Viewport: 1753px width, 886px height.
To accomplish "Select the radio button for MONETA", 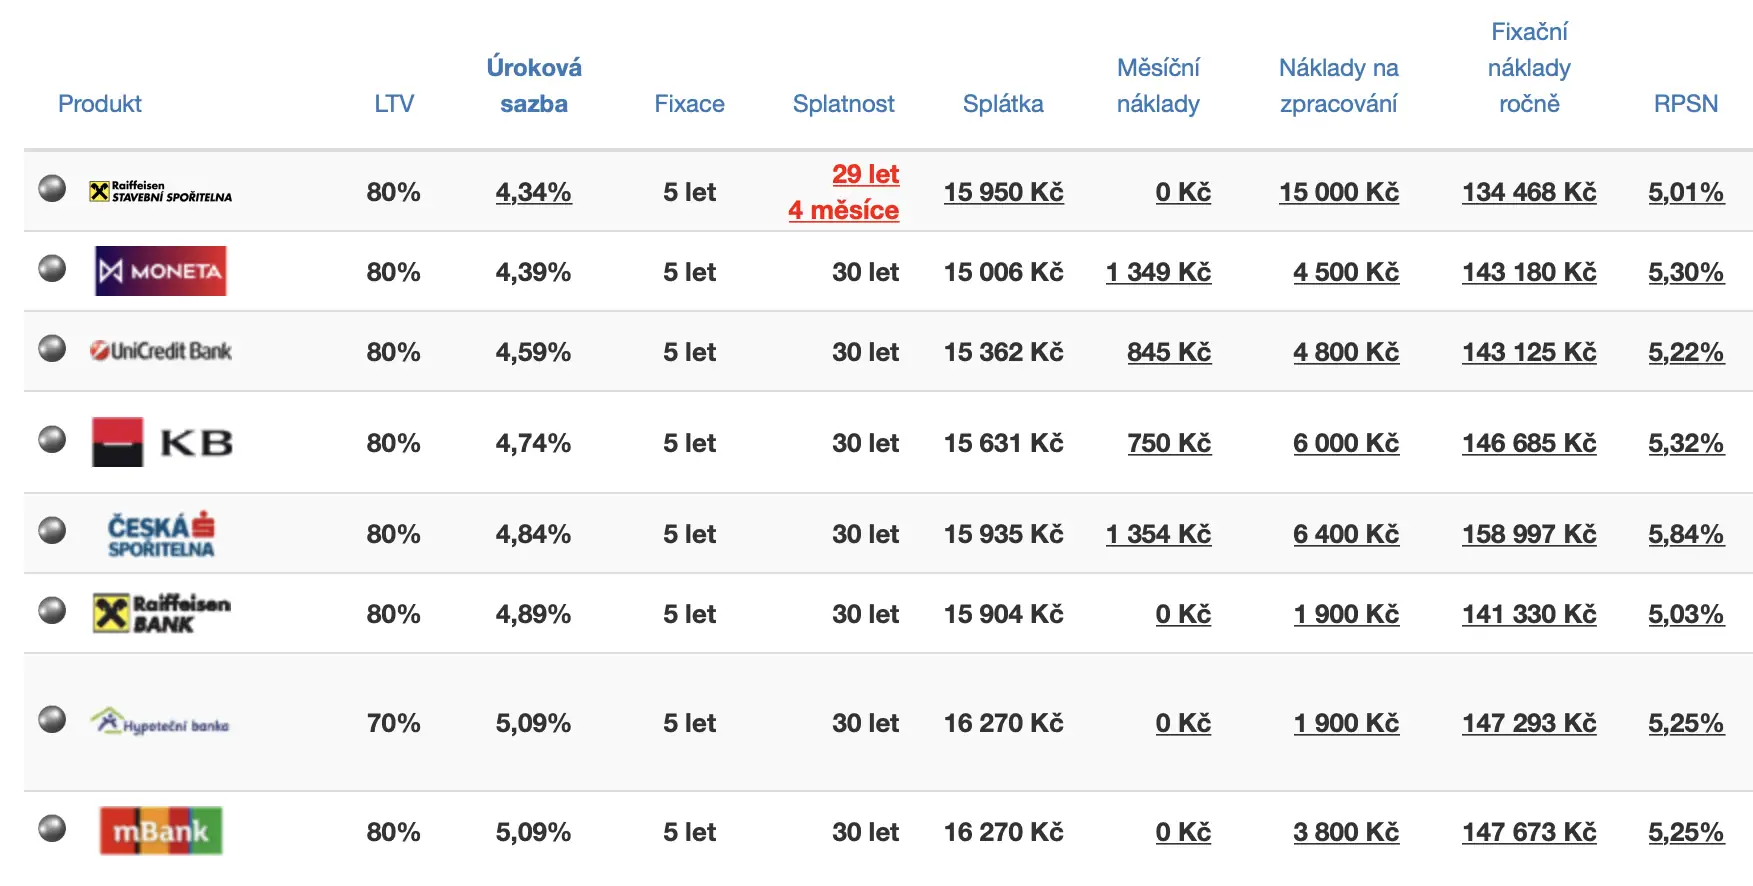I will 52,269.
